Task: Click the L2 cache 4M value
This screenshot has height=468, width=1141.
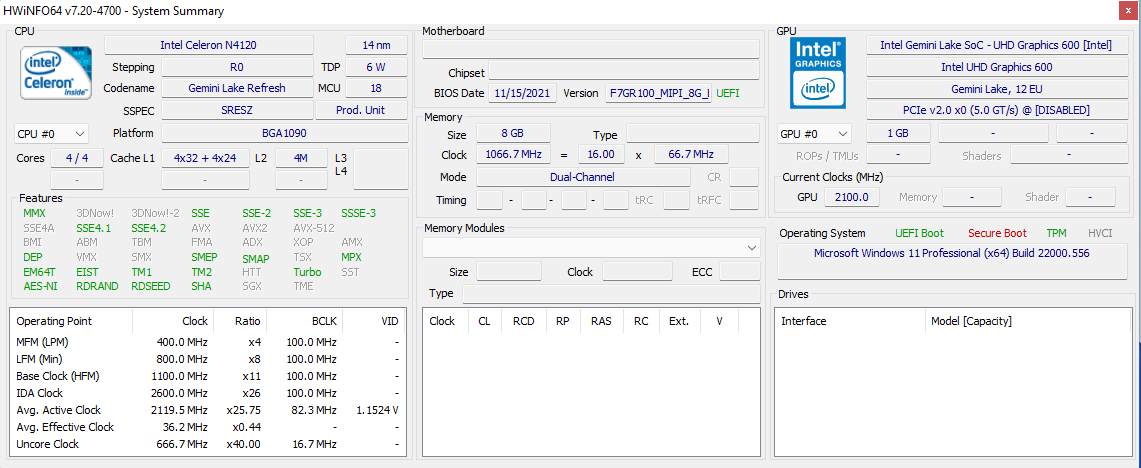Action: point(301,158)
